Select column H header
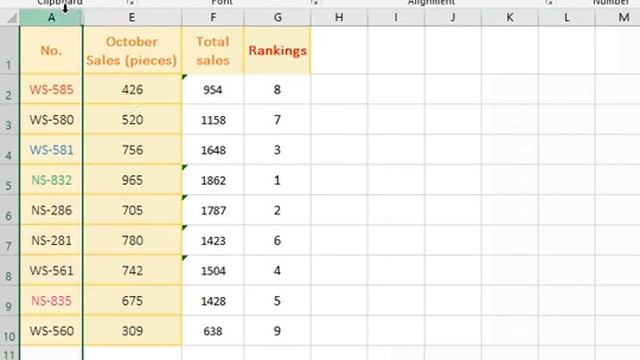 [339, 18]
